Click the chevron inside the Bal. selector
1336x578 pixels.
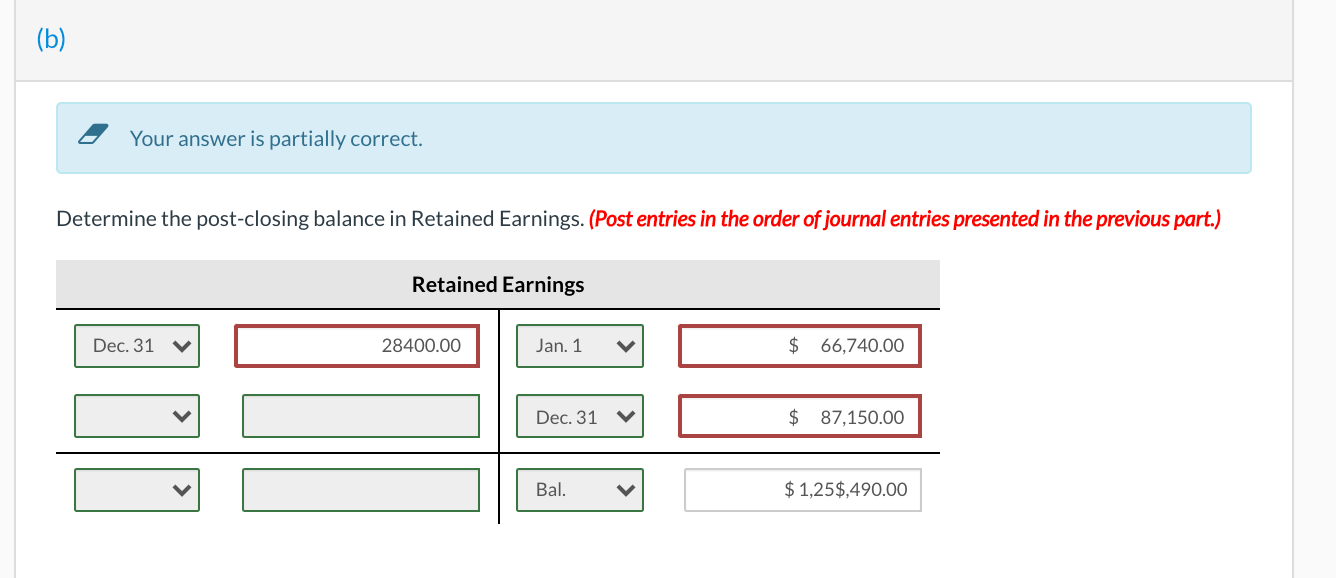624,489
